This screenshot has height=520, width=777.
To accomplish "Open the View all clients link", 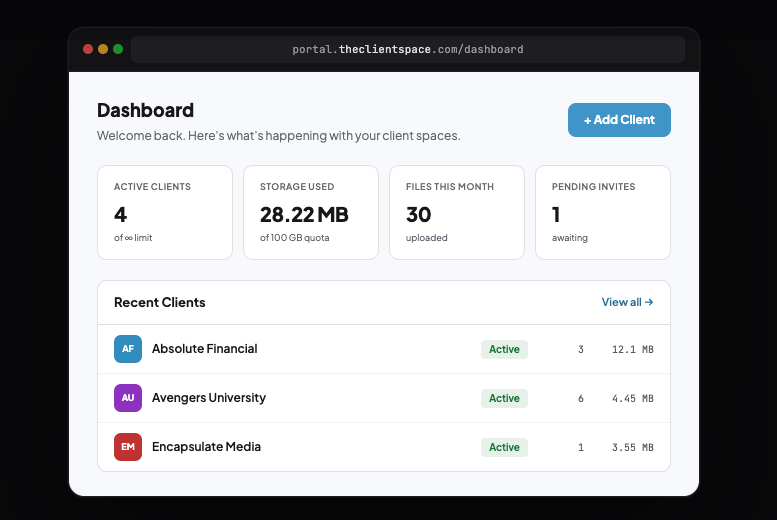I will (x=627, y=302).
